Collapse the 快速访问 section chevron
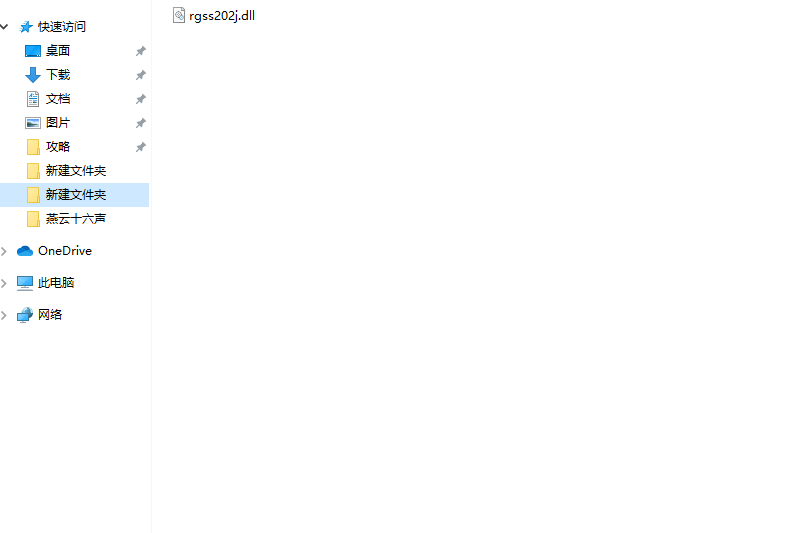812x533 pixels. tap(5, 26)
